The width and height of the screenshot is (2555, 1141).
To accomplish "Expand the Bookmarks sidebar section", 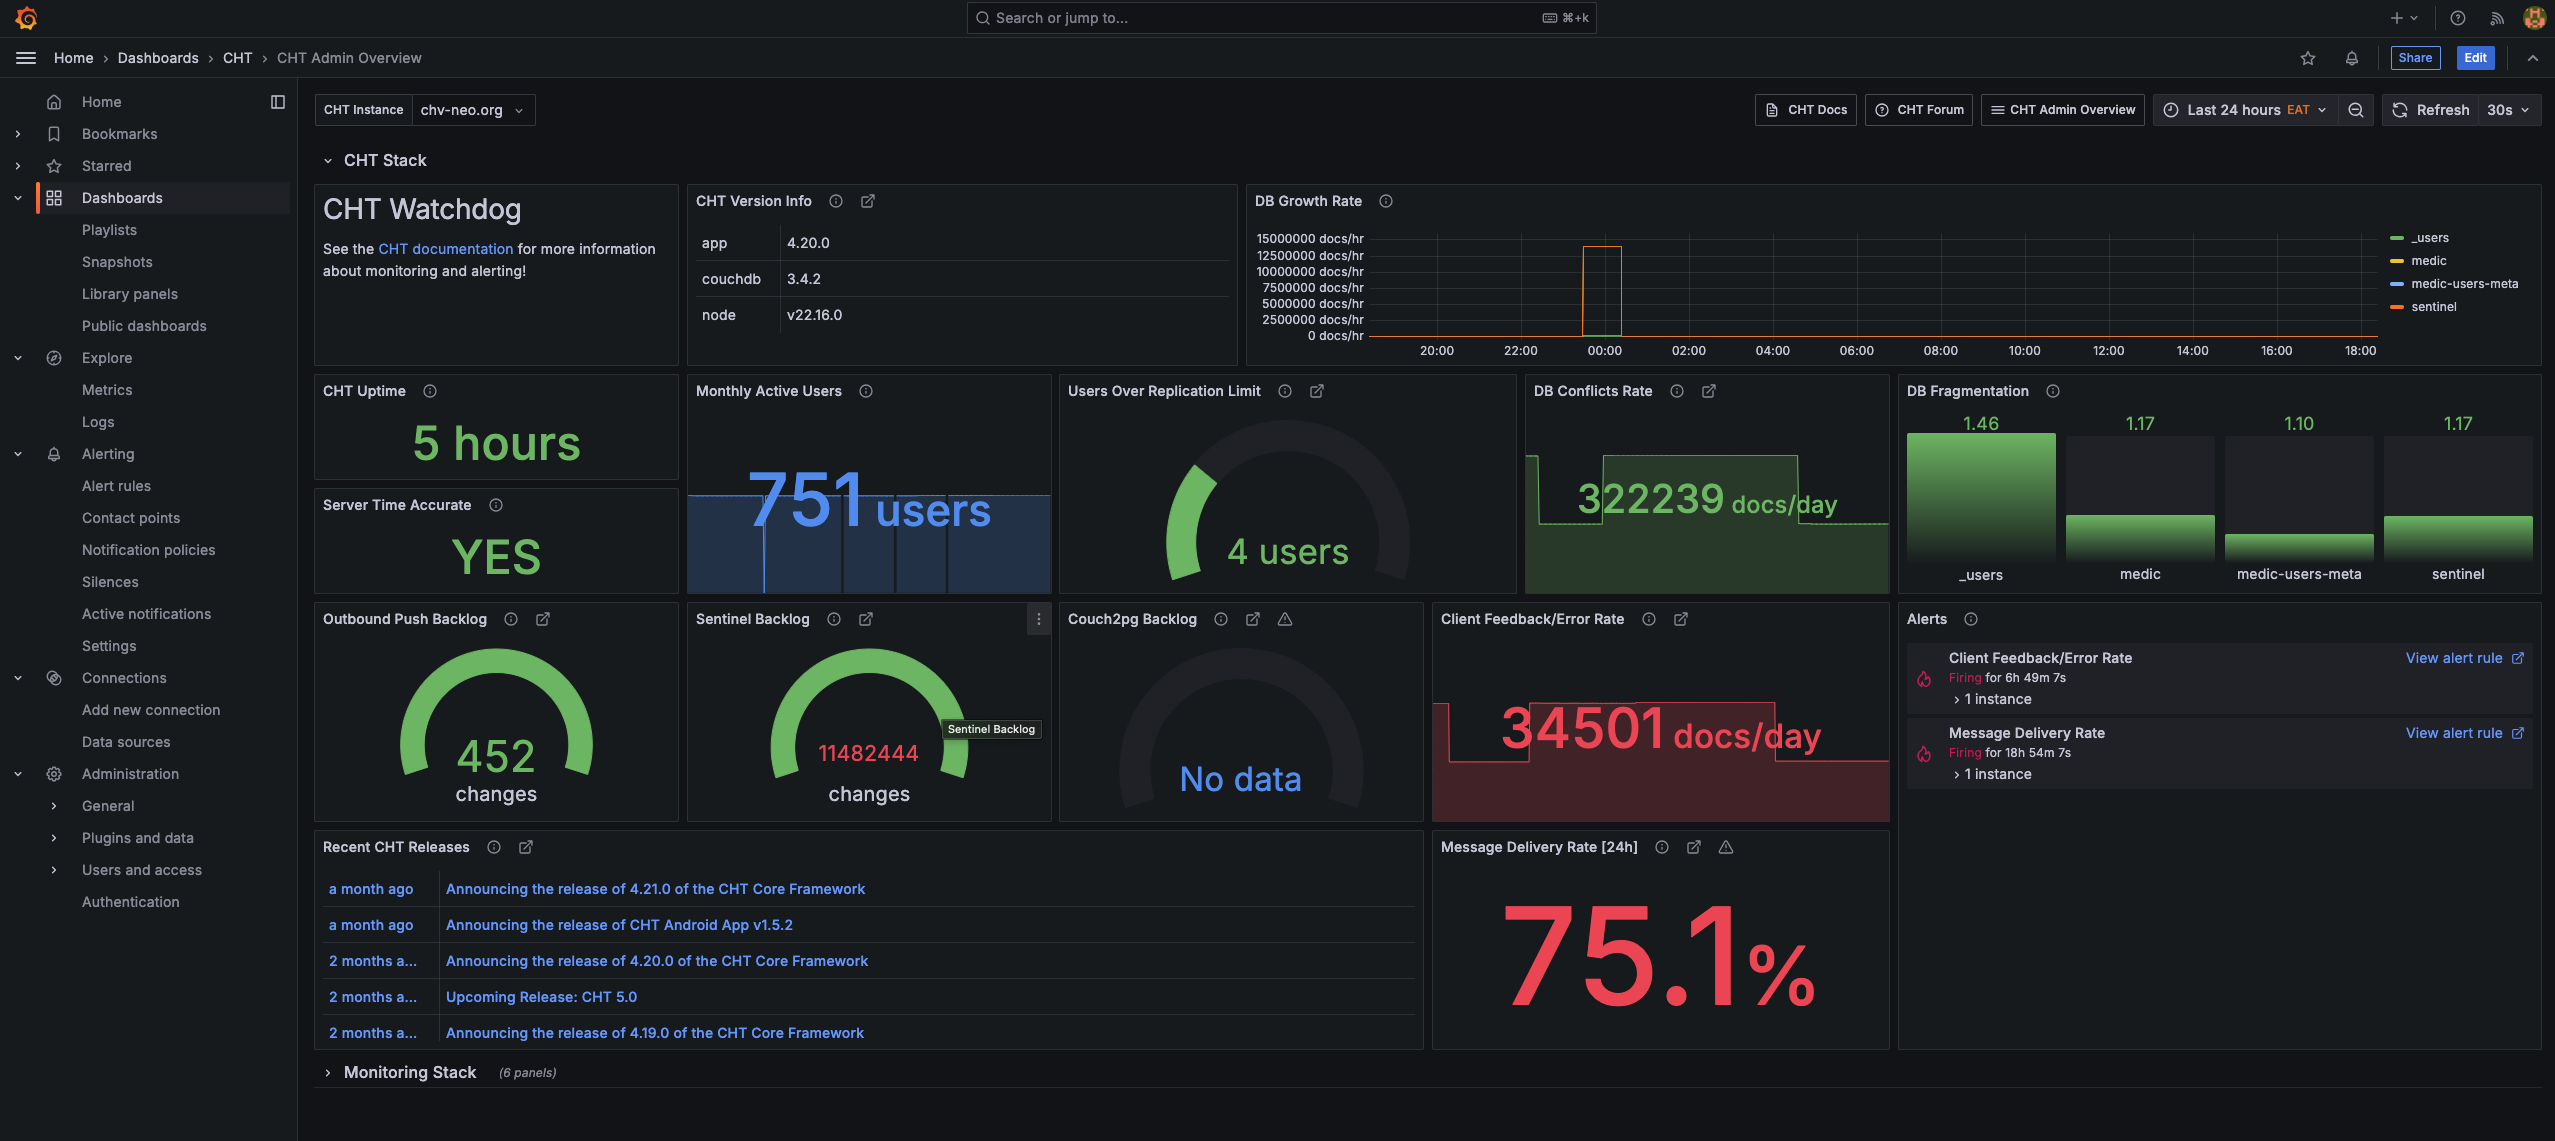I will coord(18,134).
